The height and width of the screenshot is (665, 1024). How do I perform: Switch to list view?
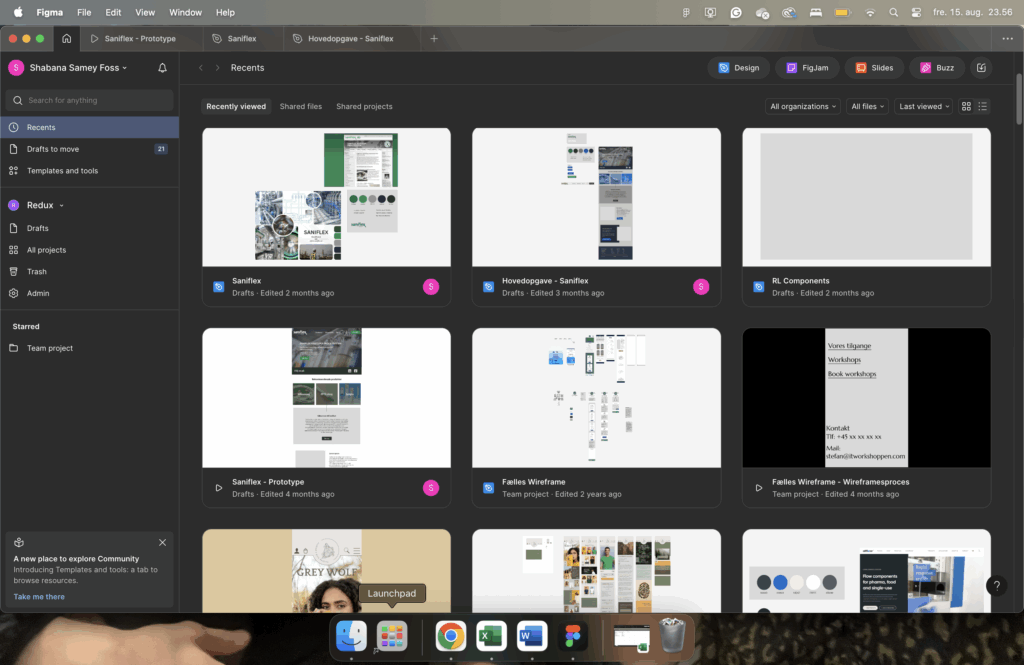point(983,106)
